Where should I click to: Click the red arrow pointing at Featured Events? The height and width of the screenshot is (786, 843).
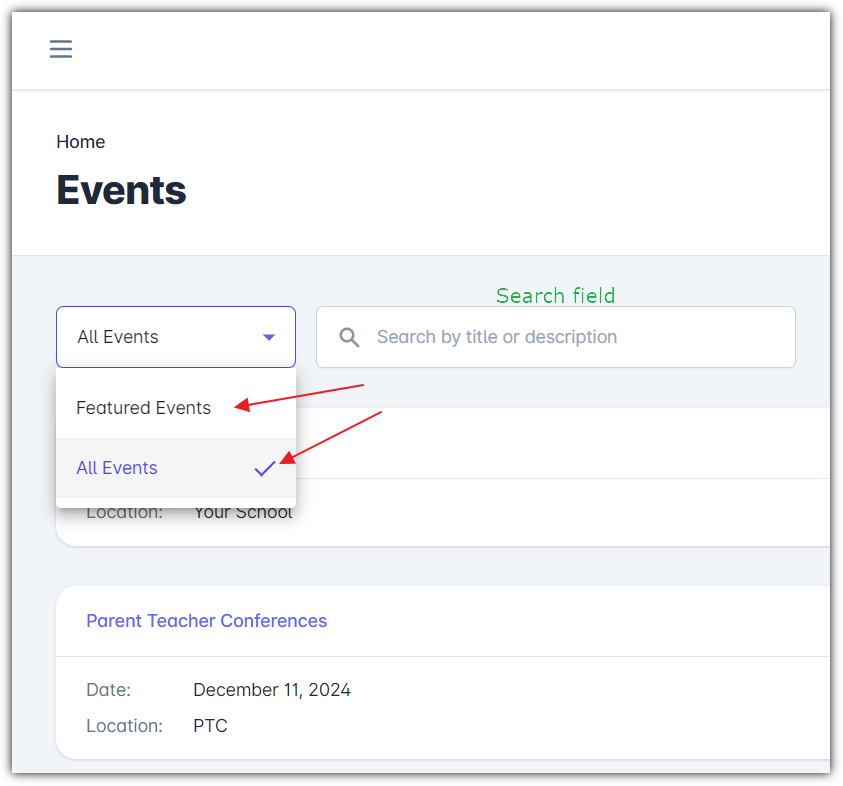298,396
